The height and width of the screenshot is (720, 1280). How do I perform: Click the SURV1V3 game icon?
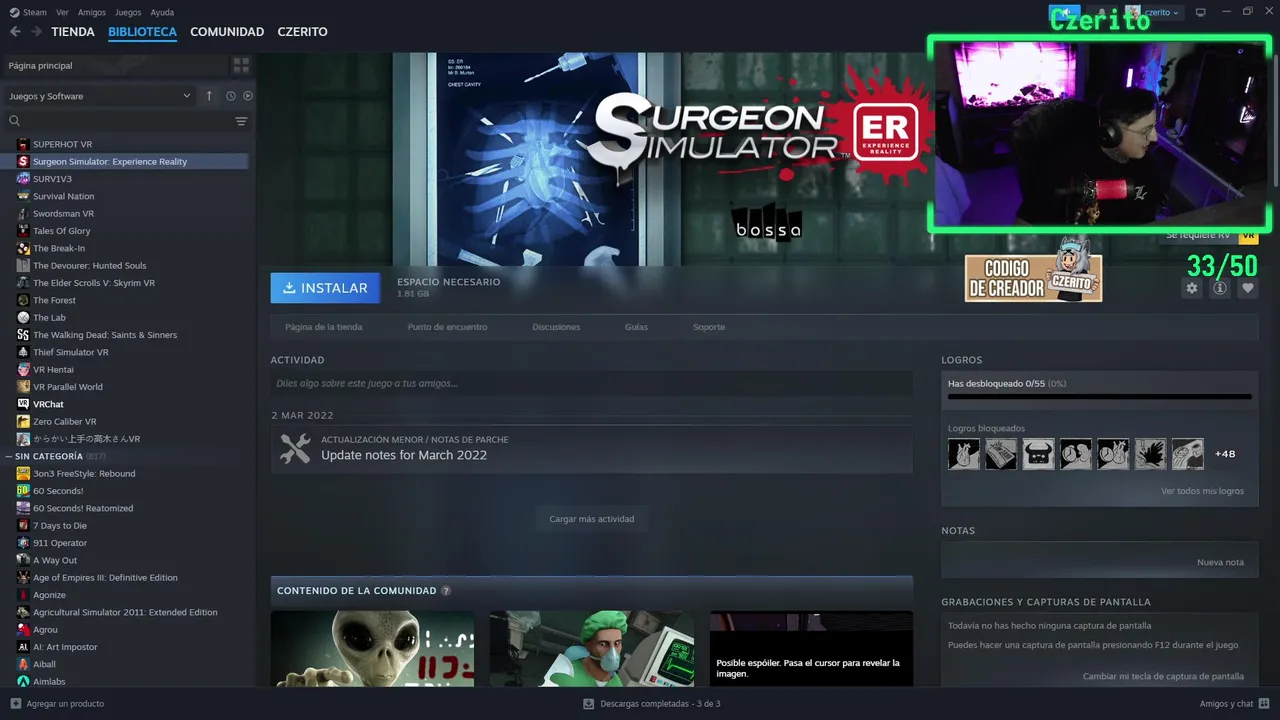point(23,179)
